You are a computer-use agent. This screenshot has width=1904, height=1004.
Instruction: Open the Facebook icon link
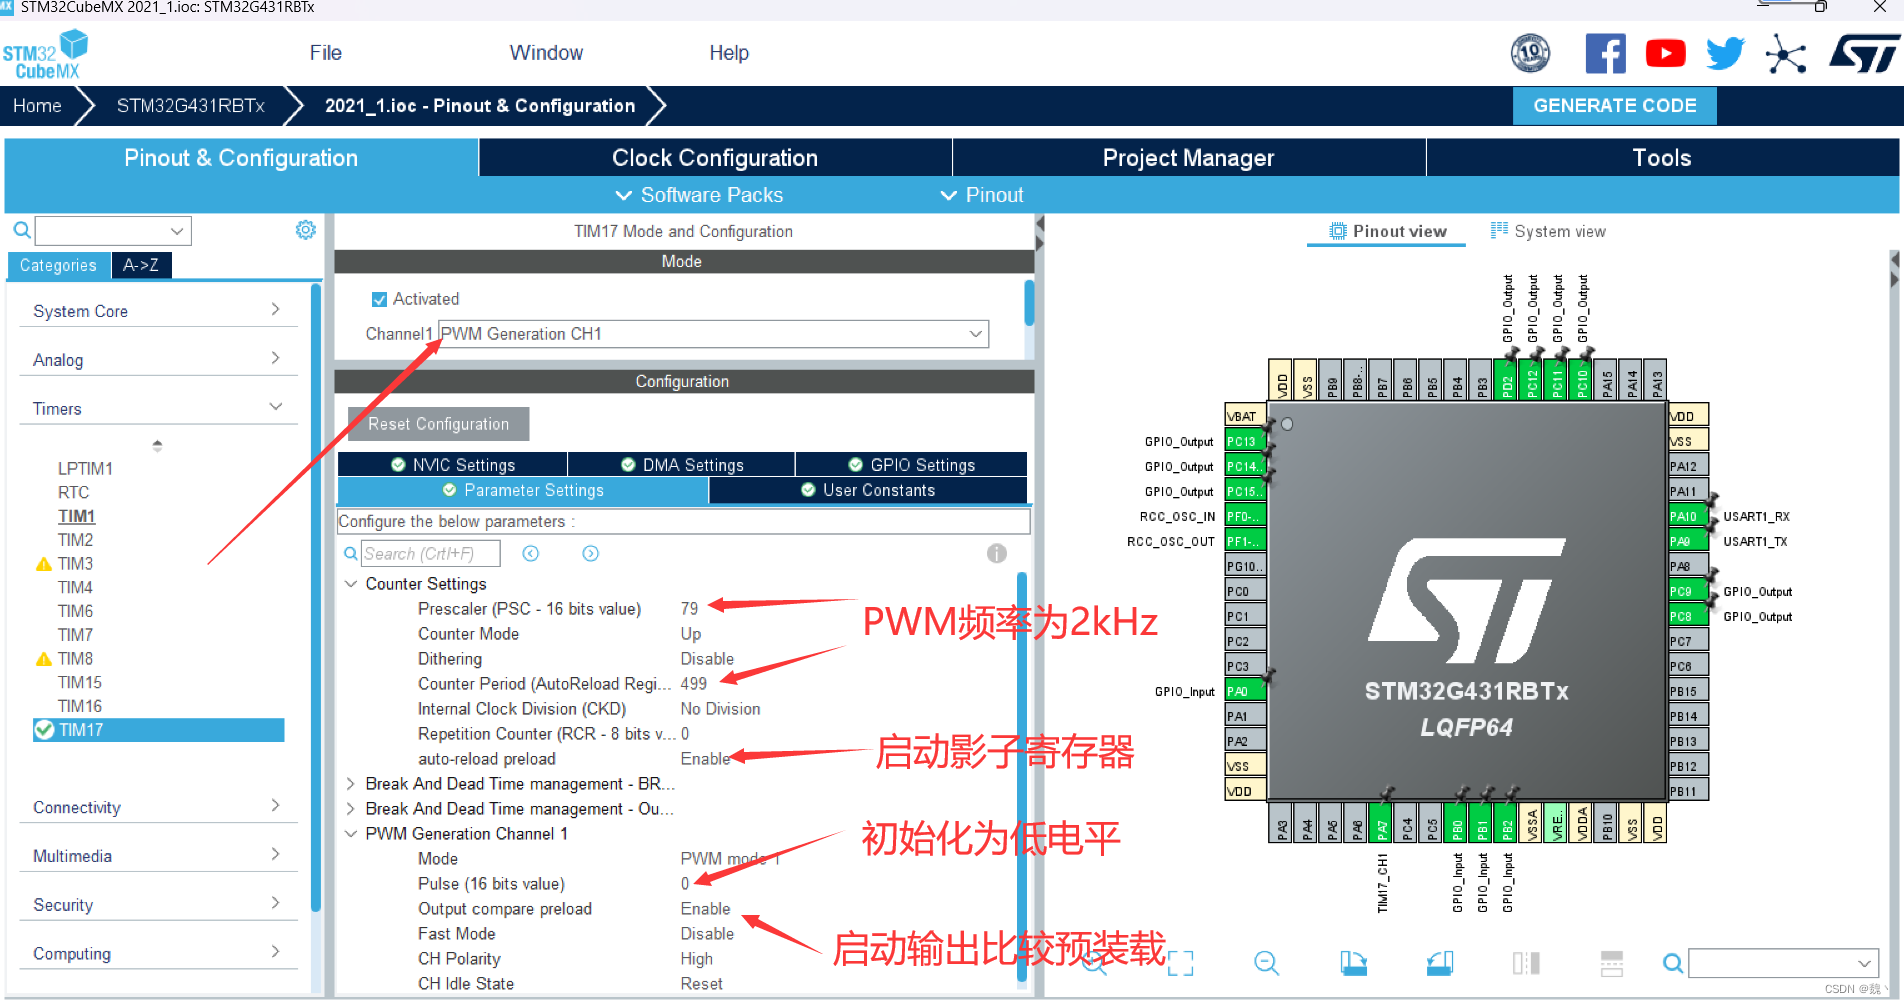[x=1605, y=53]
